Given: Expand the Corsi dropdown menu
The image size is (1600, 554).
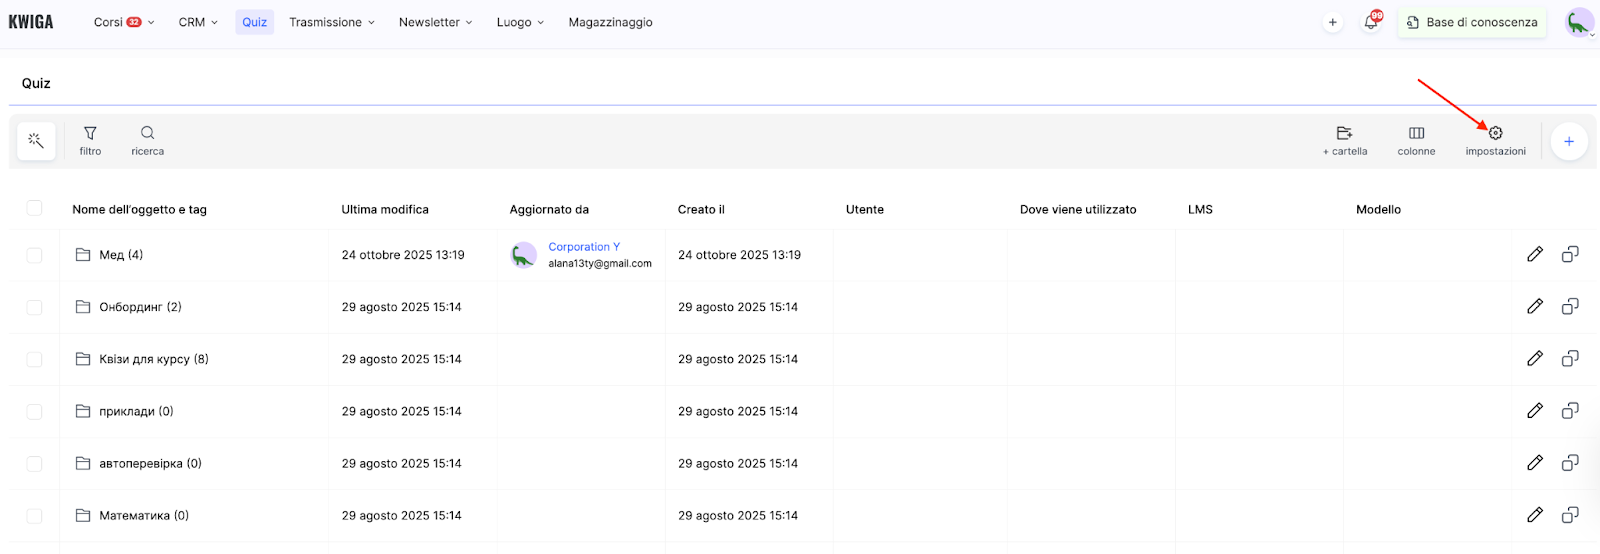Looking at the screenshot, I should click(124, 22).
